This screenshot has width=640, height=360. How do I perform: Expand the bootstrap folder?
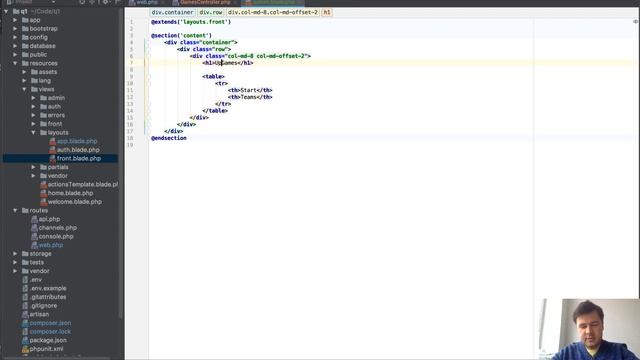[15, 29]
